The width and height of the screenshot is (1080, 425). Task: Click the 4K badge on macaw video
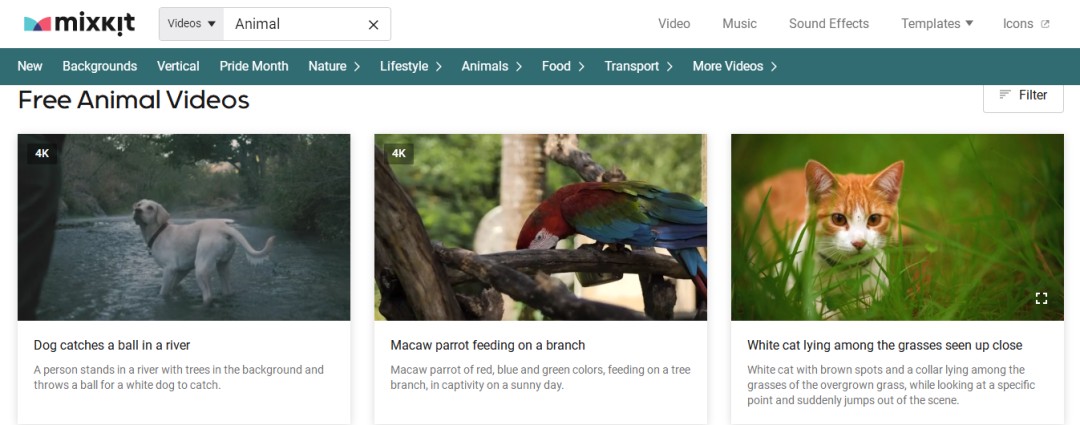399,154
